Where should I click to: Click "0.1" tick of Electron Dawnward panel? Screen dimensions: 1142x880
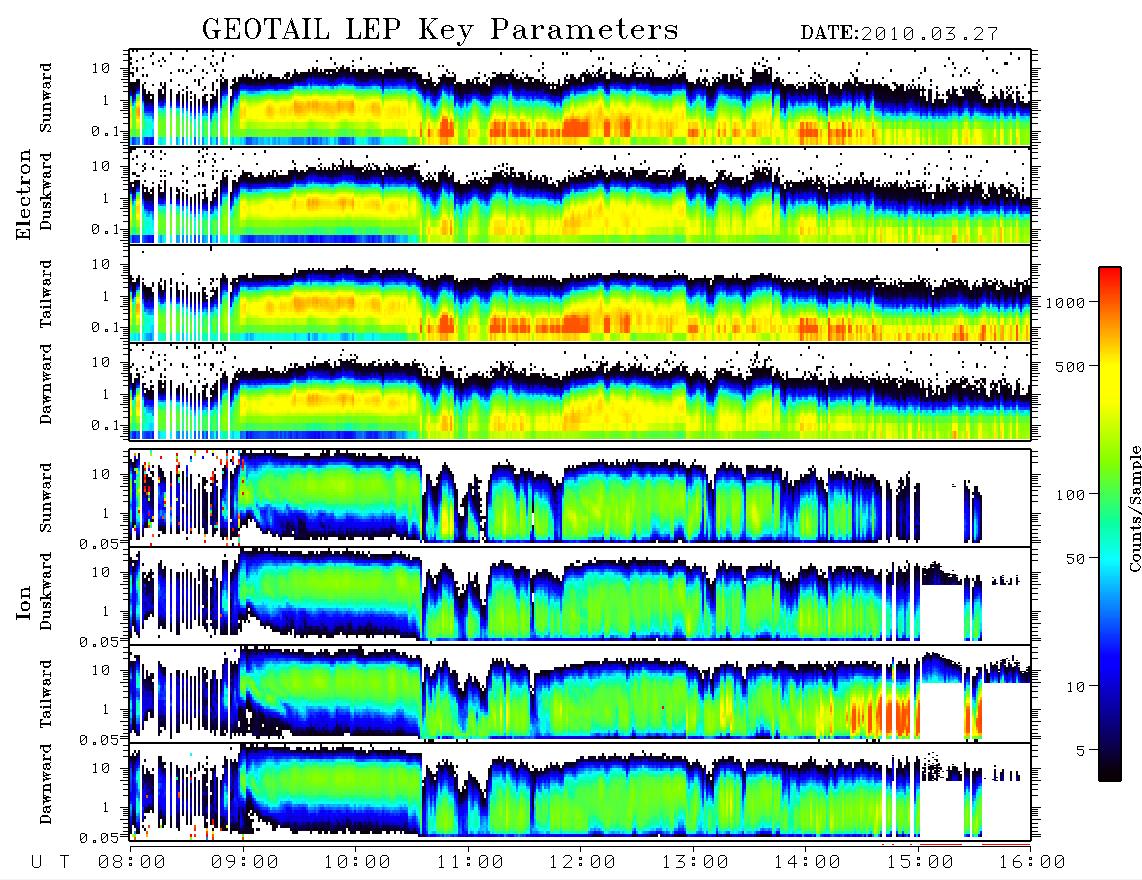coord(106,425)
